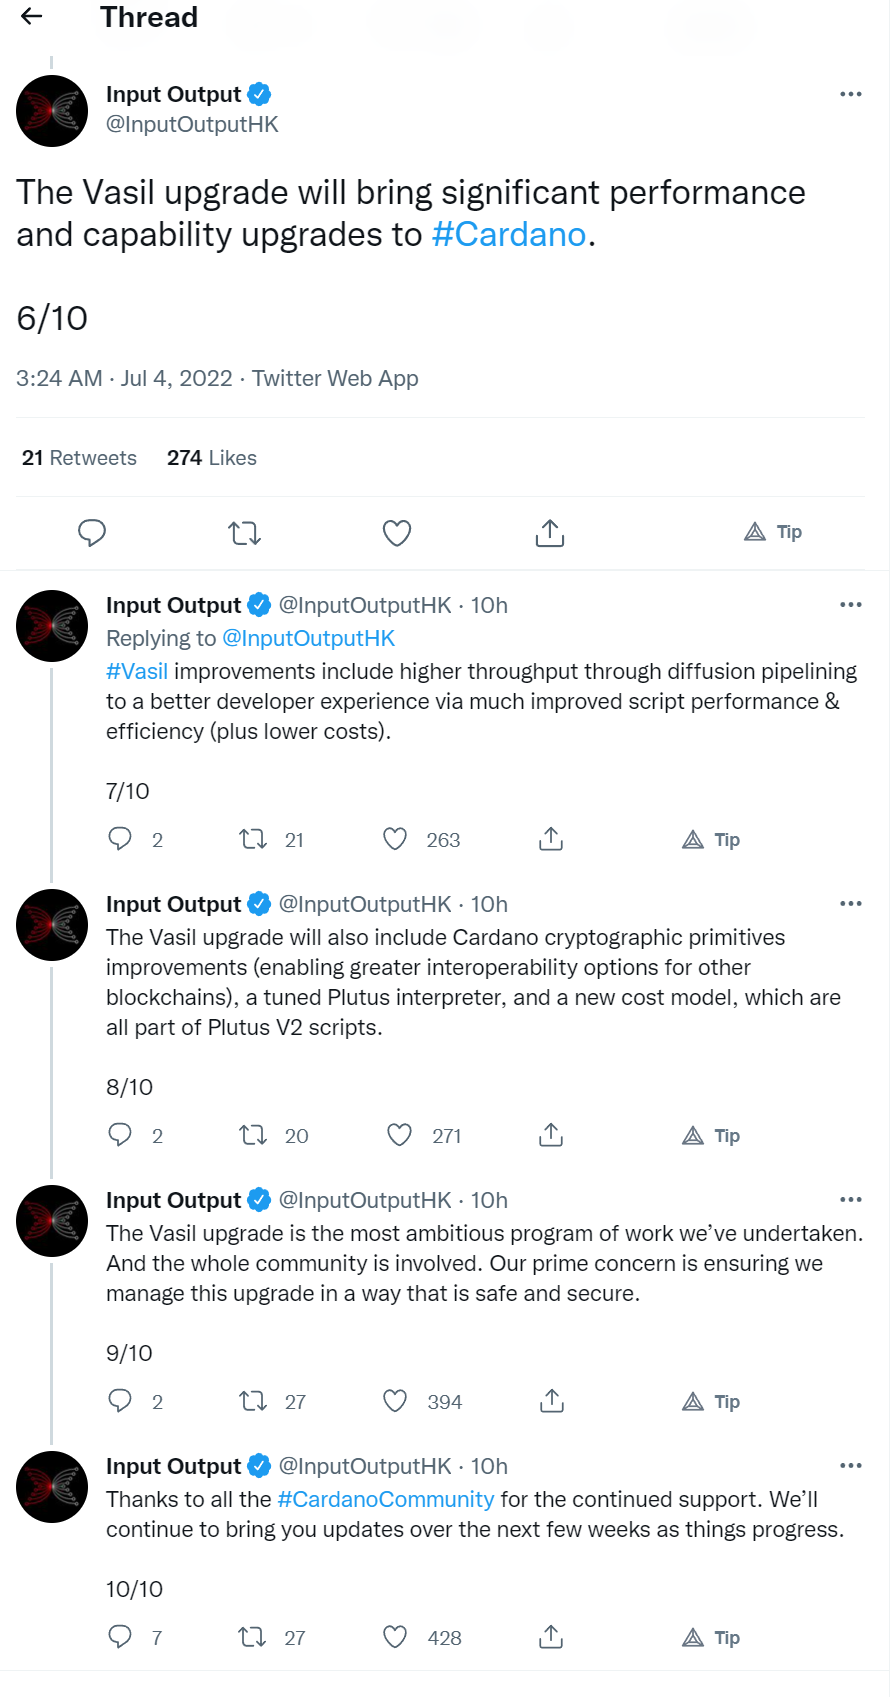Image resolution: width=890 pixels, height=1697 pixels.
Task: Open more options on 10/10 reply
Action: 851,1466
